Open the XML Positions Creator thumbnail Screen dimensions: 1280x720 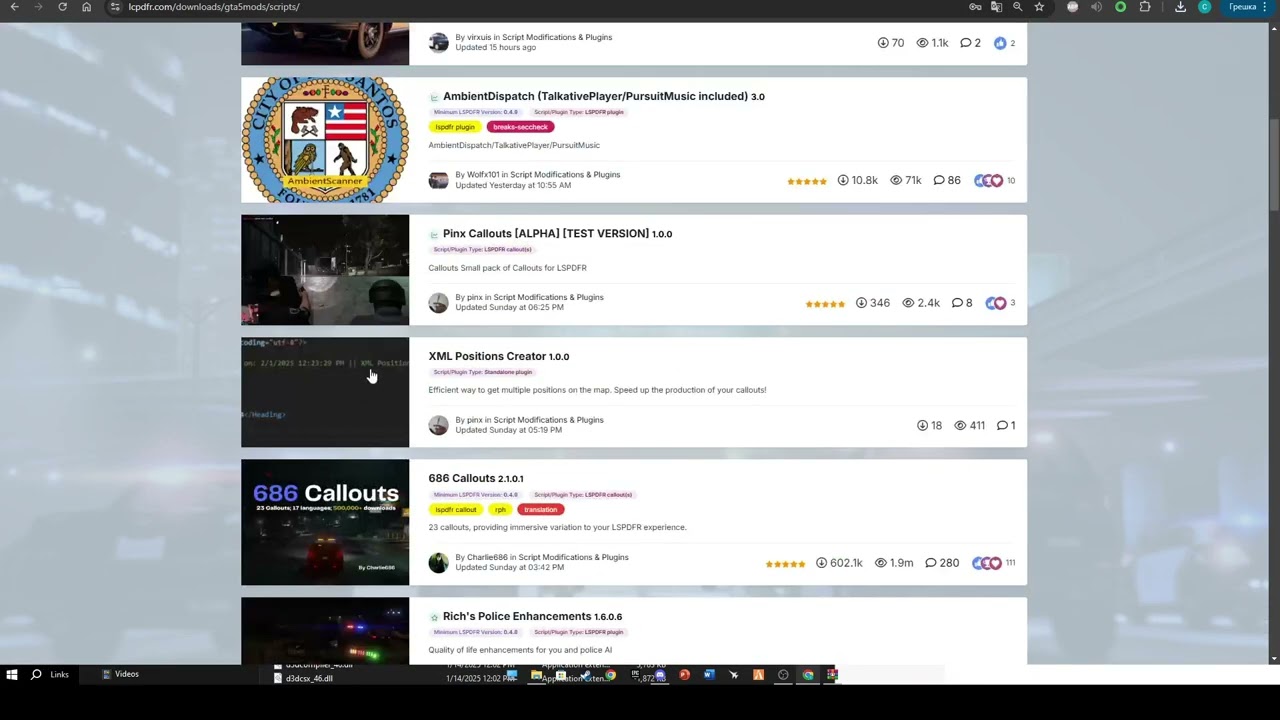[325, 392]
